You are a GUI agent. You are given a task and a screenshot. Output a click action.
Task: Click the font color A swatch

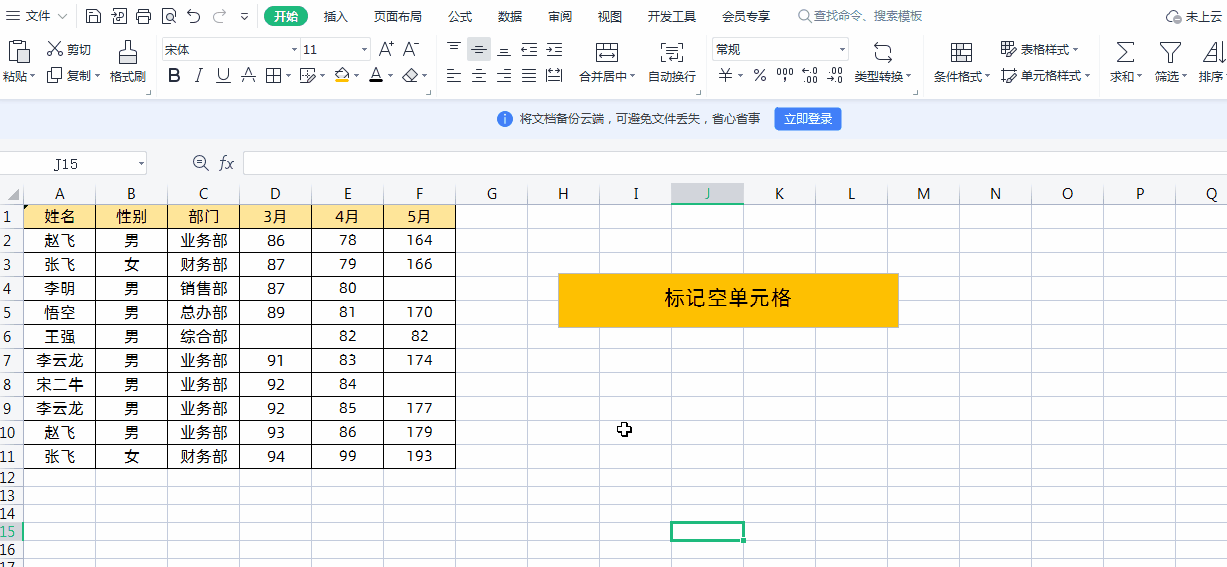(376, 75)
